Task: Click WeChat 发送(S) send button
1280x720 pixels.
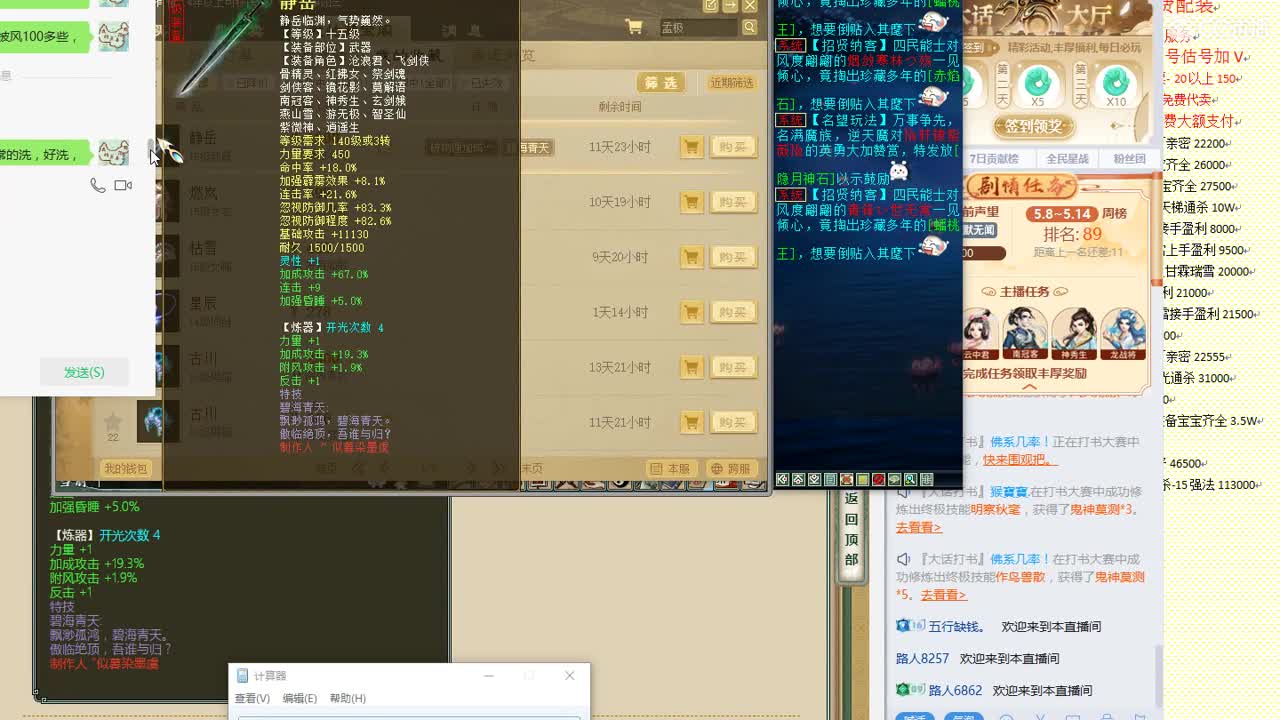Action: [x=84, y=372]
